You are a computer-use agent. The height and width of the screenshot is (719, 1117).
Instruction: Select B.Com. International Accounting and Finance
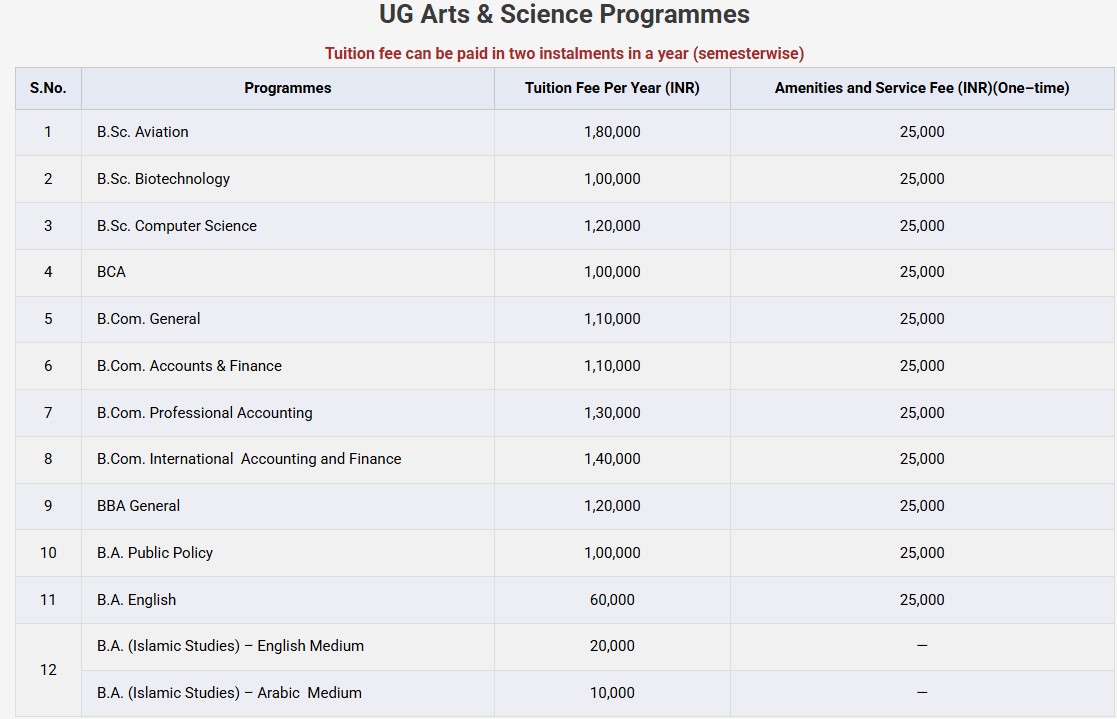click(x=249, y=459)
